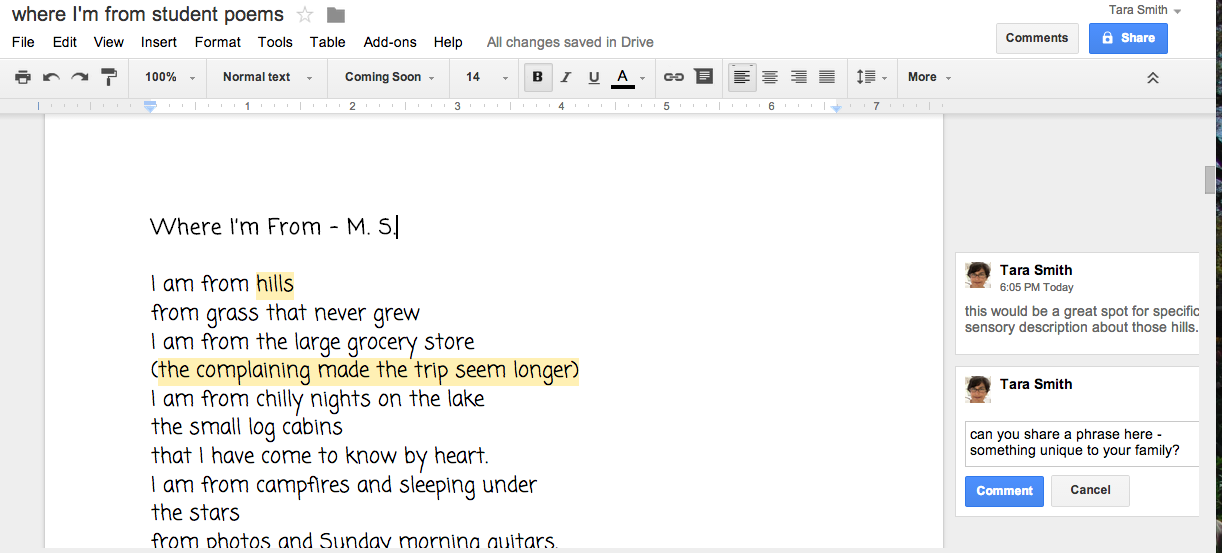Open the move-to-folder icon beside title
Viewport: 1222px width, 553px height.
(335, 15)
